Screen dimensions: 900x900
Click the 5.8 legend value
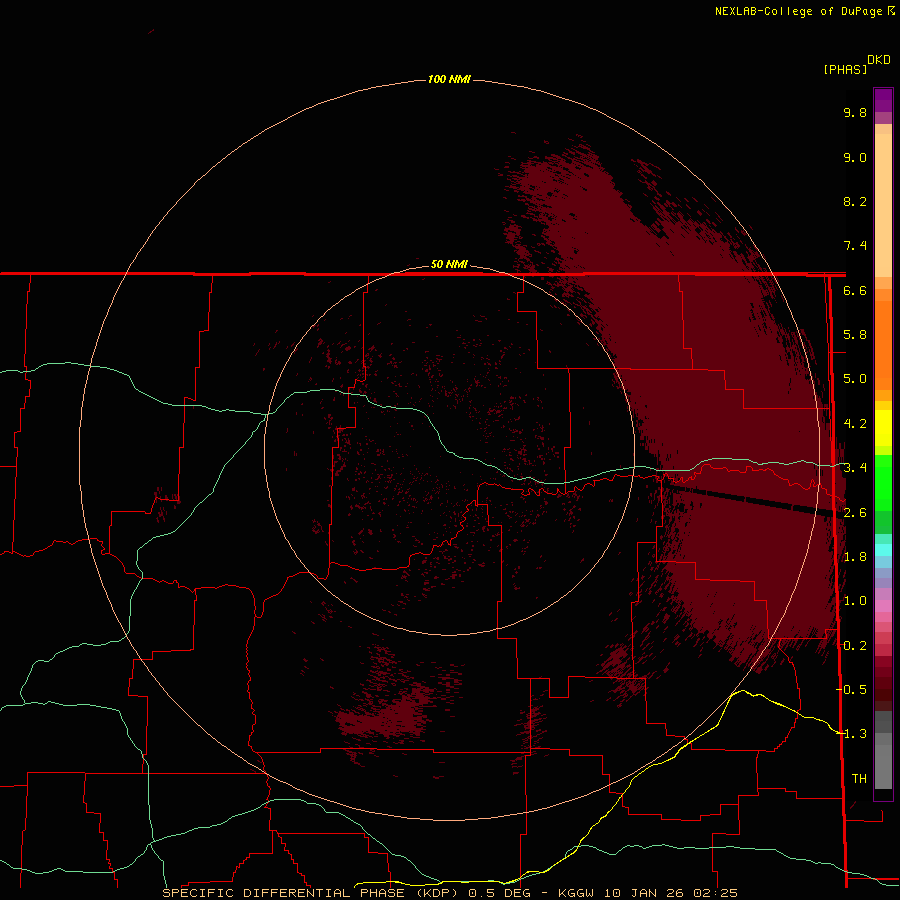click(855, 335)
